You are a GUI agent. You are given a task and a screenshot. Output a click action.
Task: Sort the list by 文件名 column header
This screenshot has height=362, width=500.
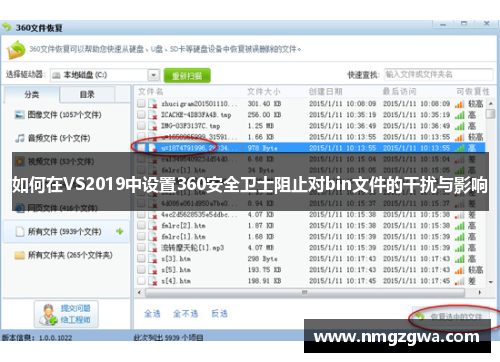(151, 91)
